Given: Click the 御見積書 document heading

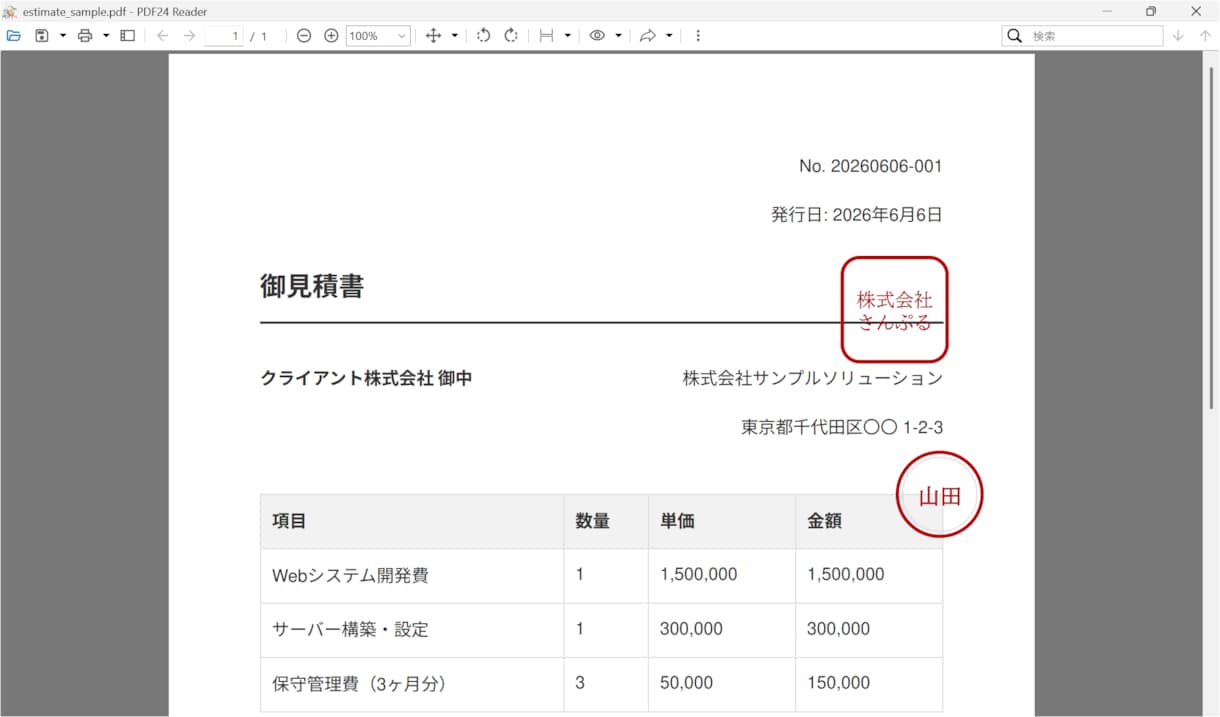Looking at the screenshot, I should [312, 286].
